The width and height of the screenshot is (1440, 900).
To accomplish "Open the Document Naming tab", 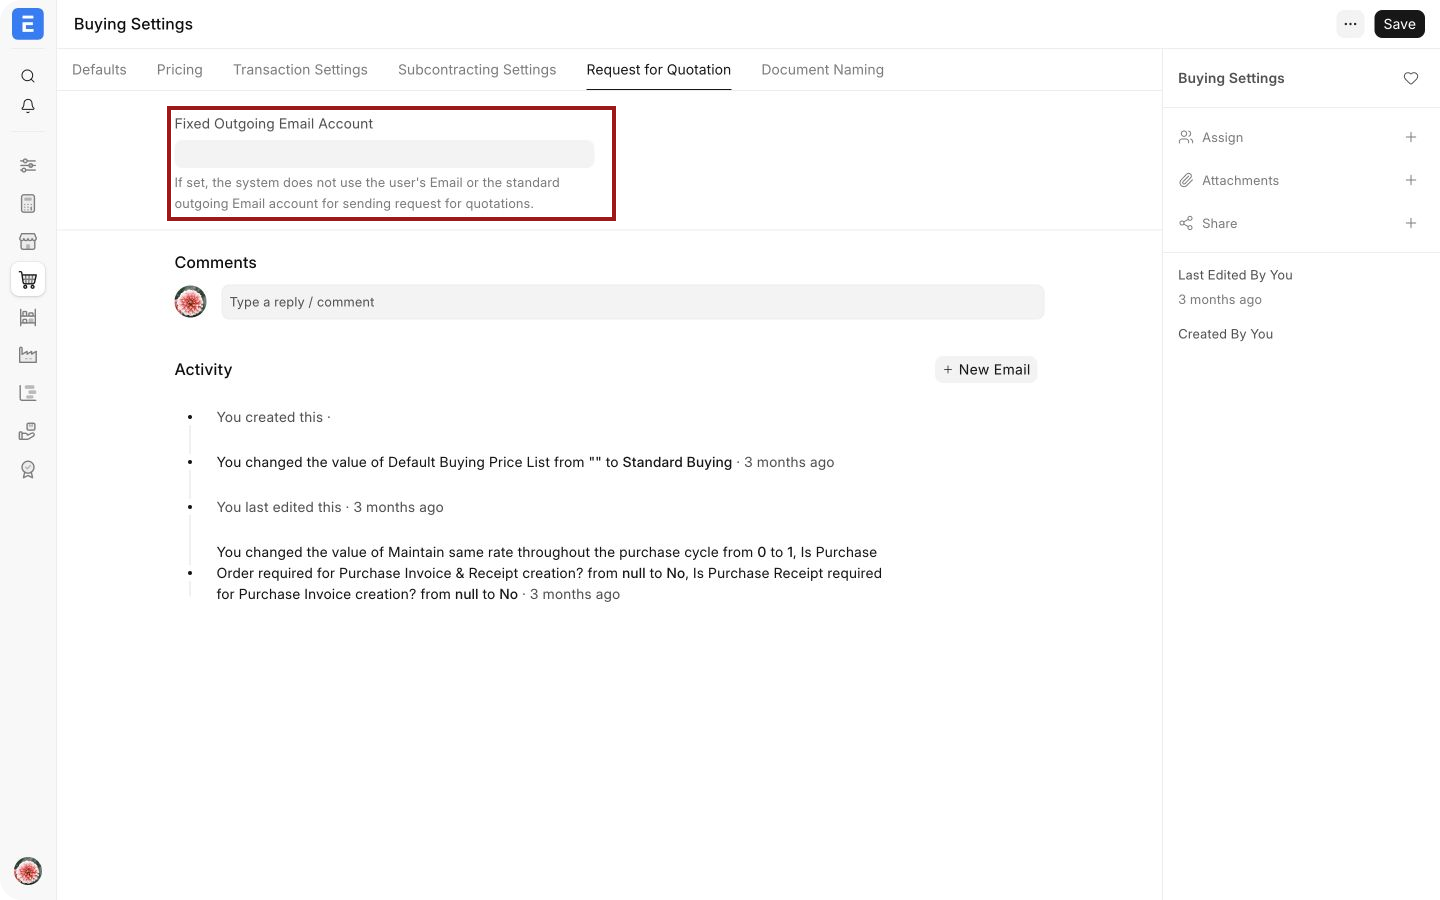I will point(822,70).
